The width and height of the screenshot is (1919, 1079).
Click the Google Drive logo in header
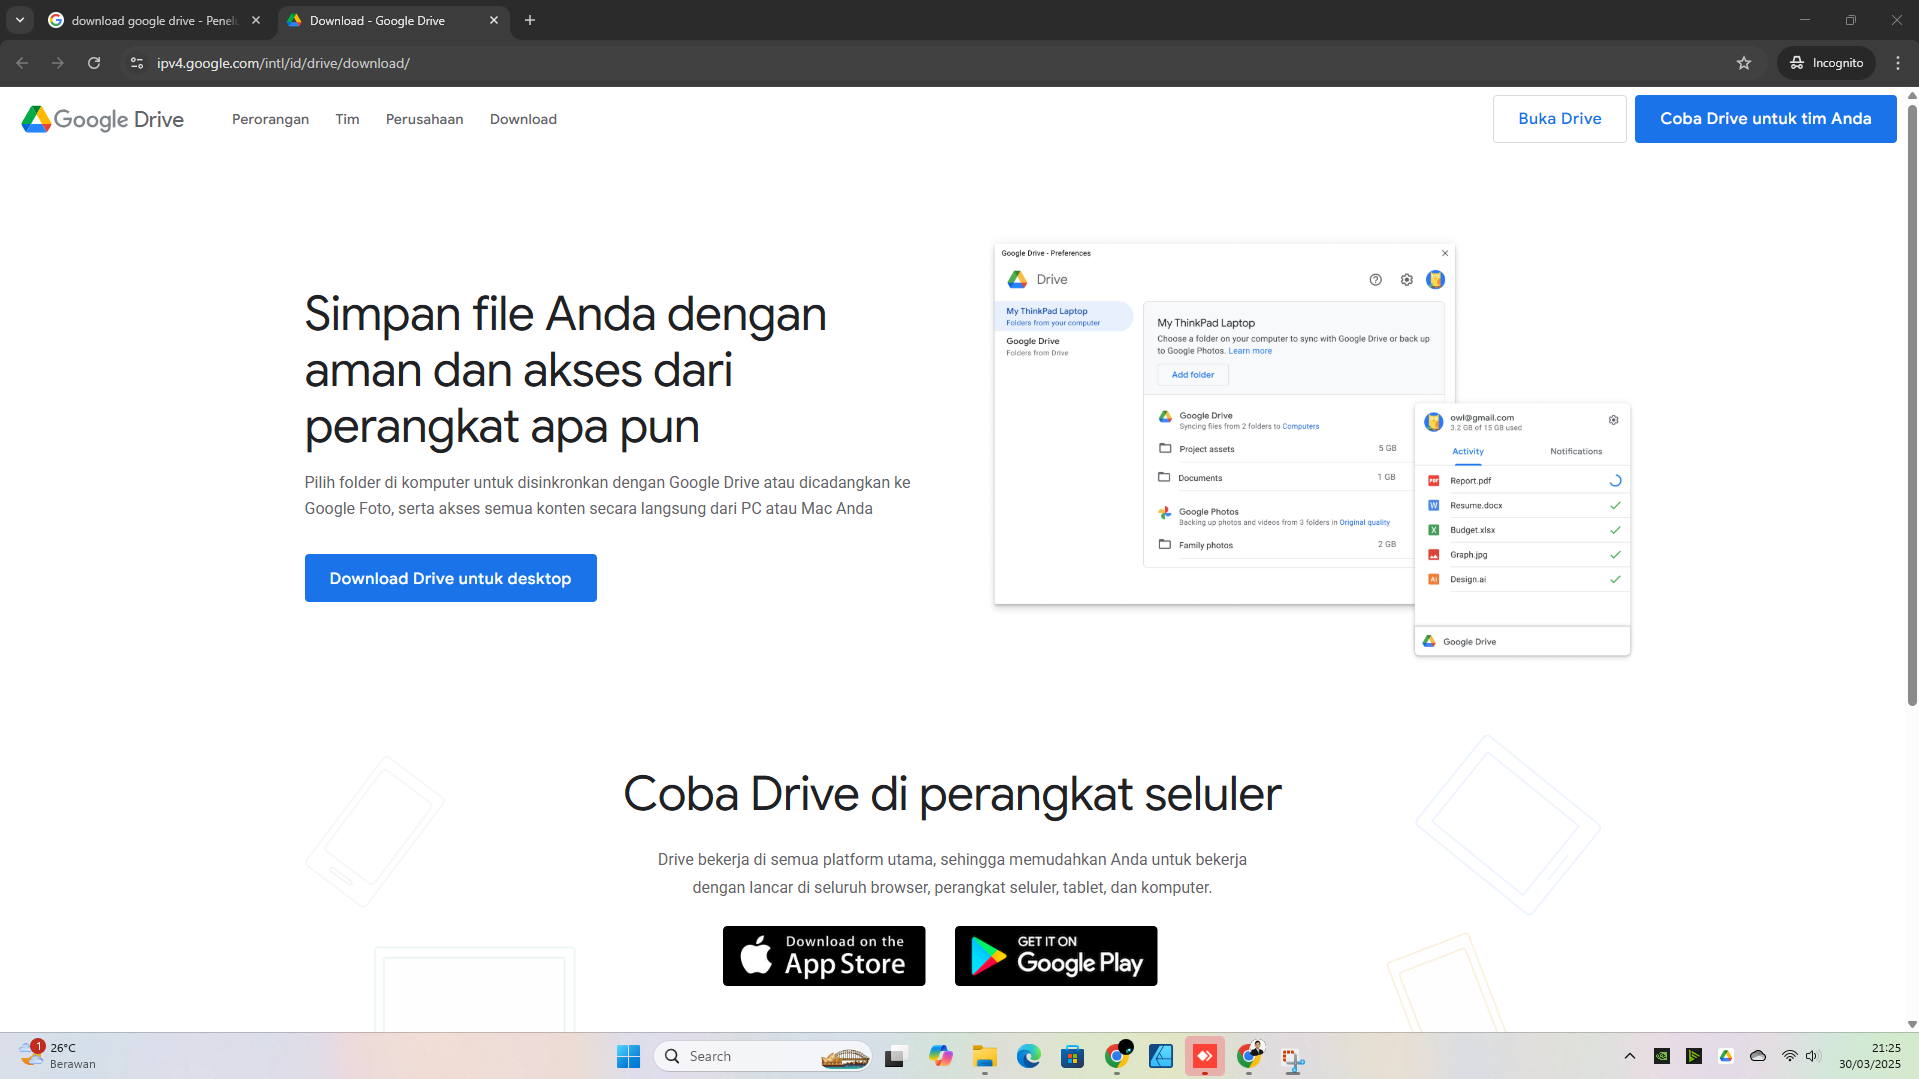tap(103, 119)
